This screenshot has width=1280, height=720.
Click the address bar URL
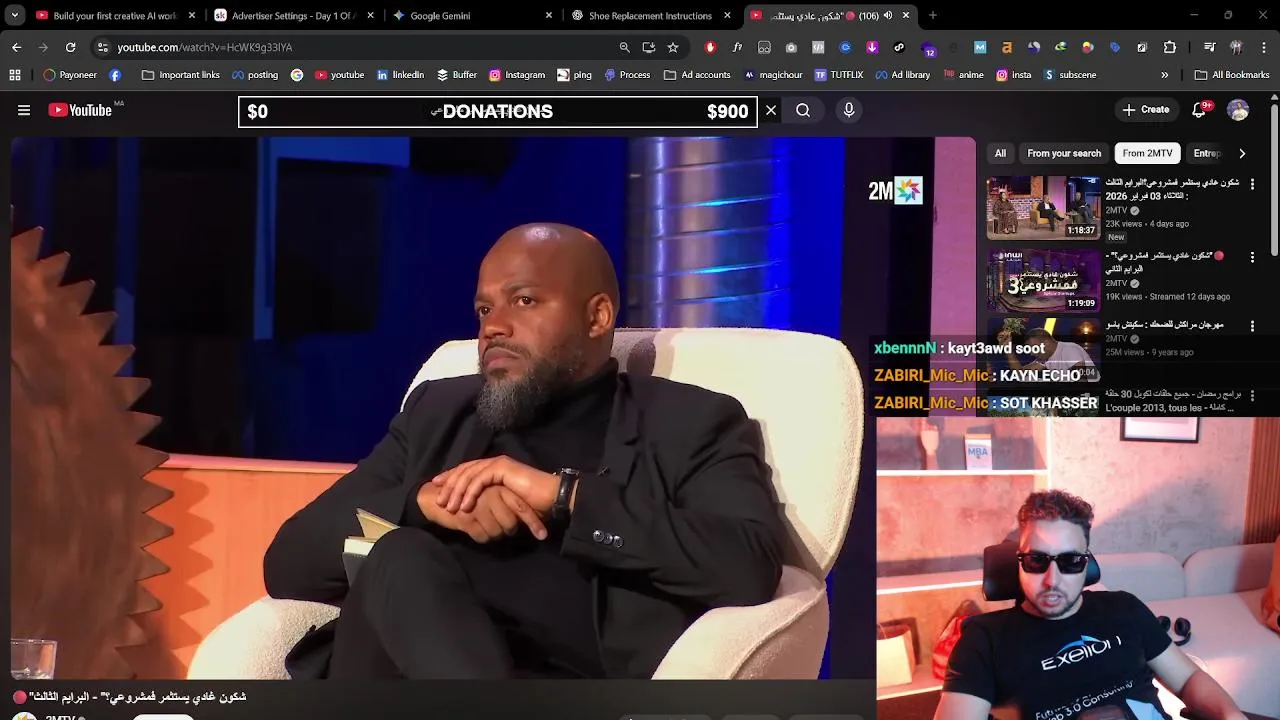[x=205, y=47]
